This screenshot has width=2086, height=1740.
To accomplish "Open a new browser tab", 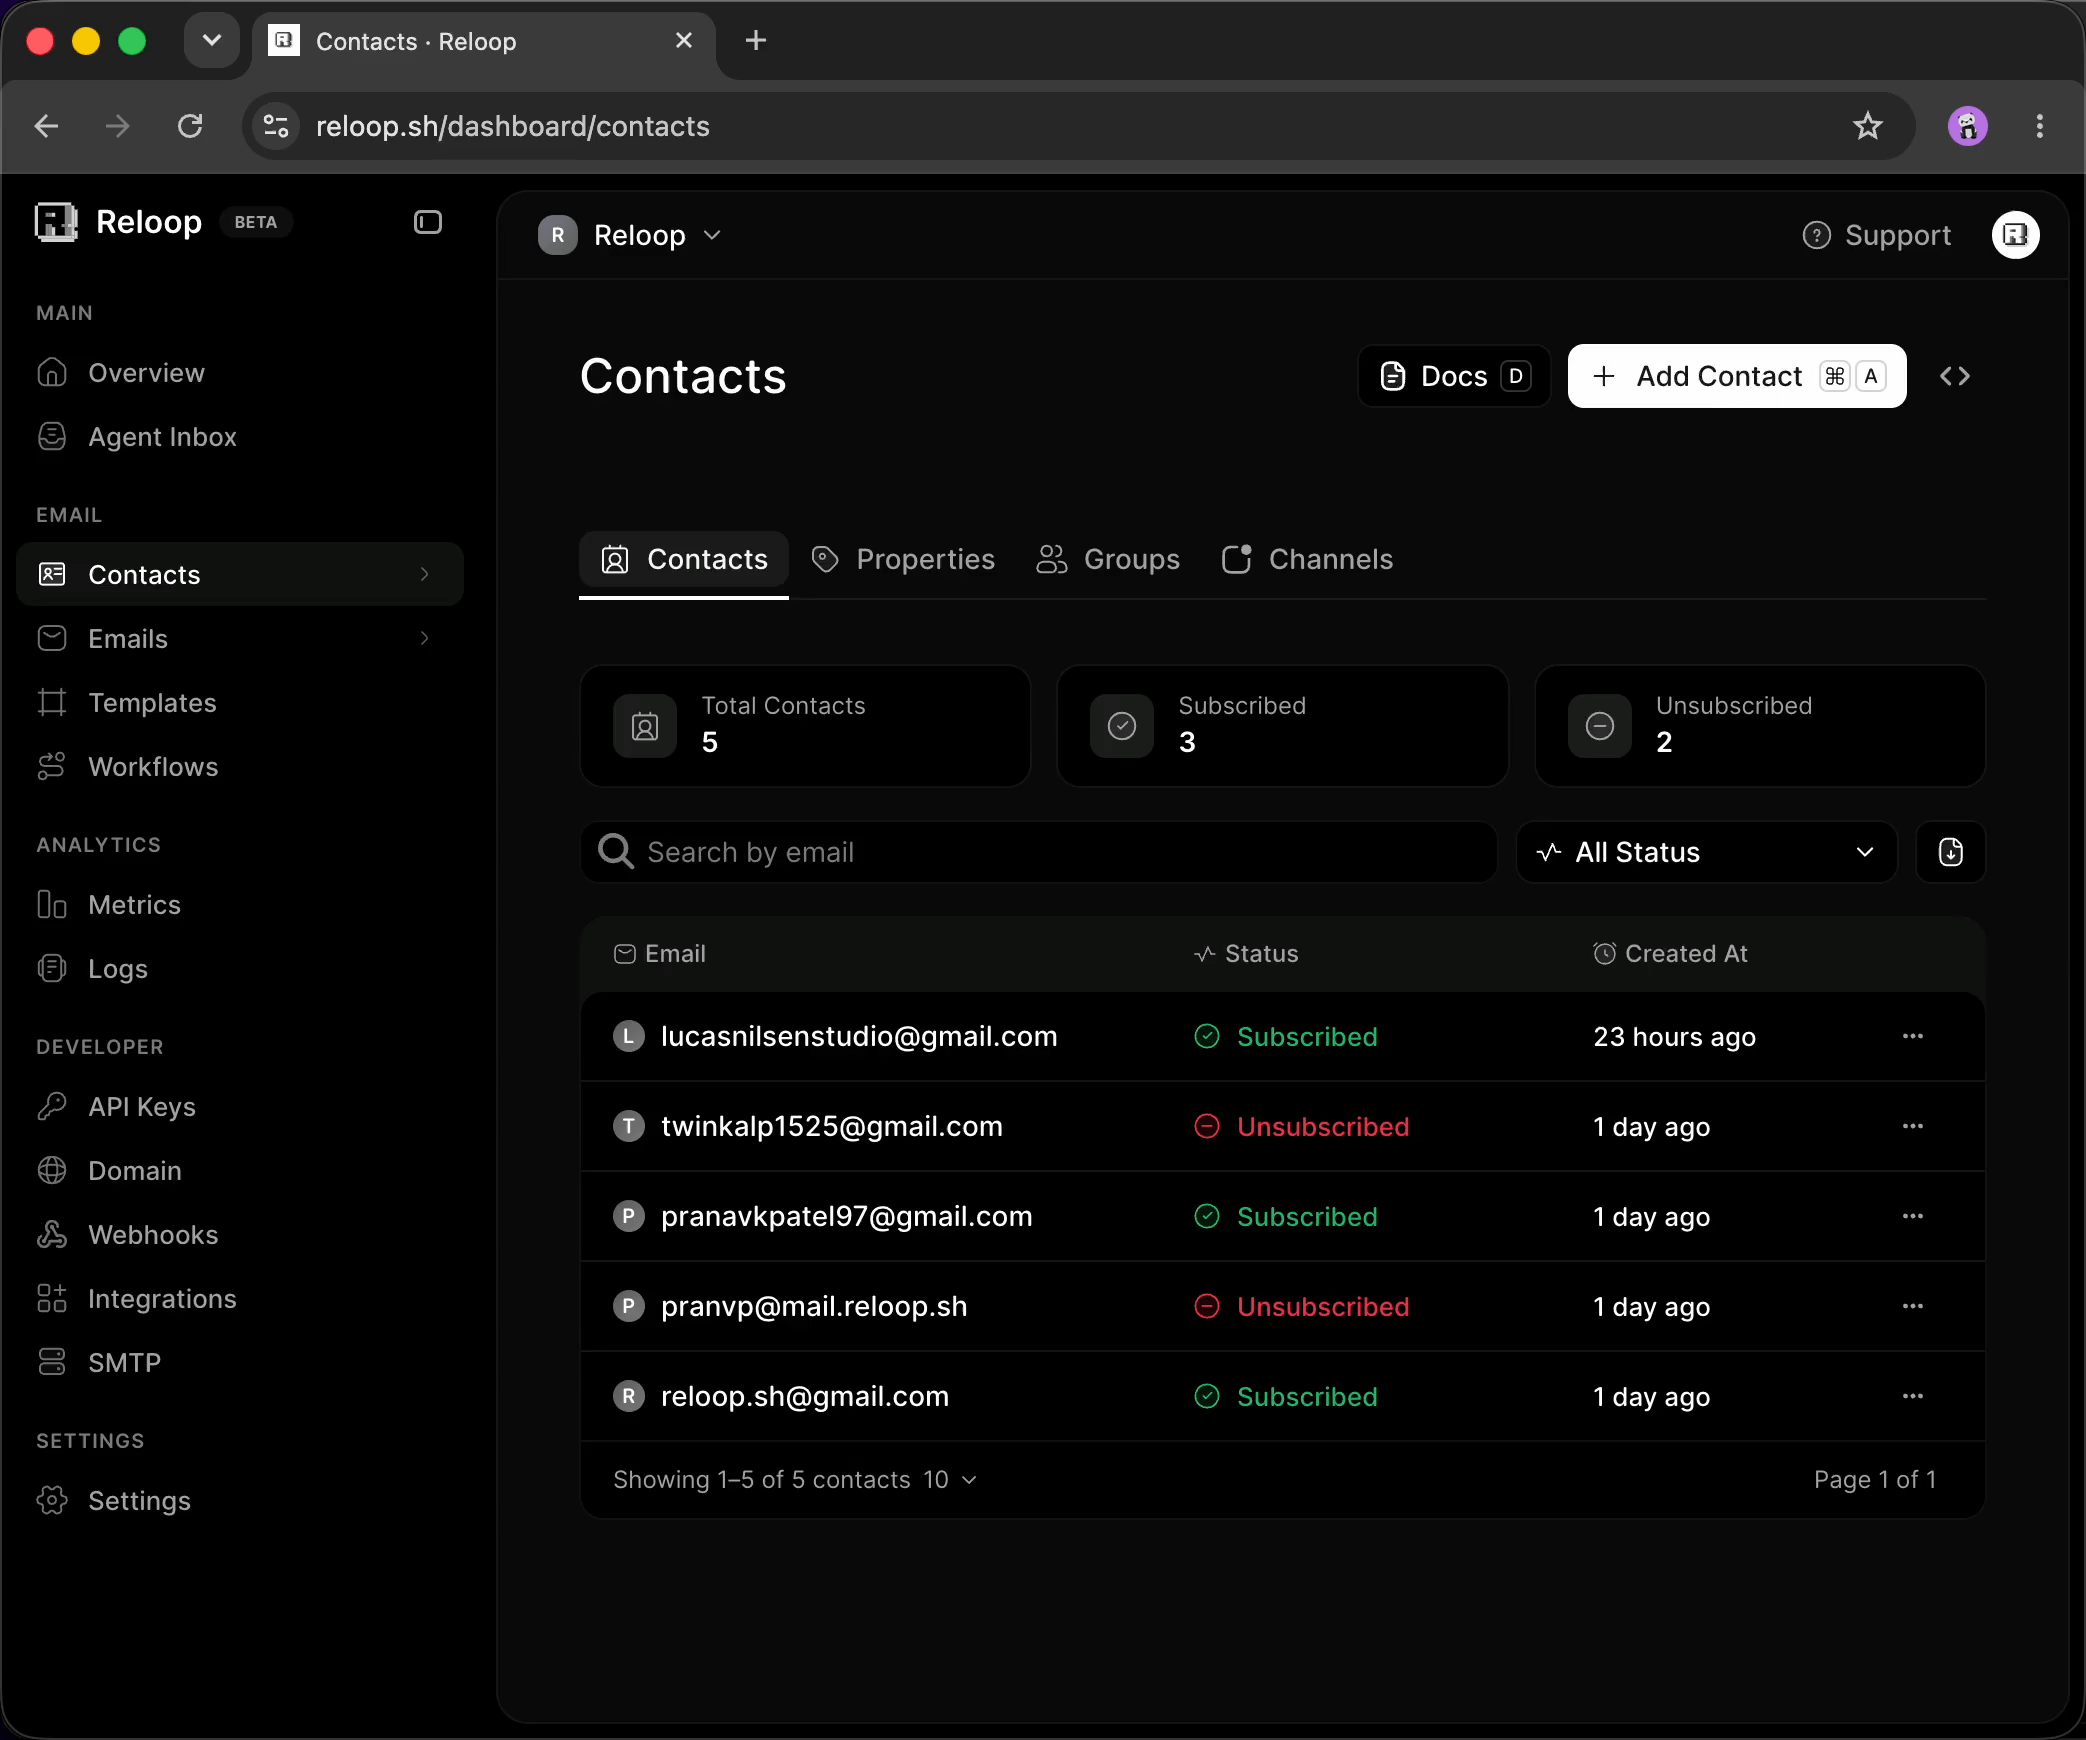I will (x=756, y=40).
